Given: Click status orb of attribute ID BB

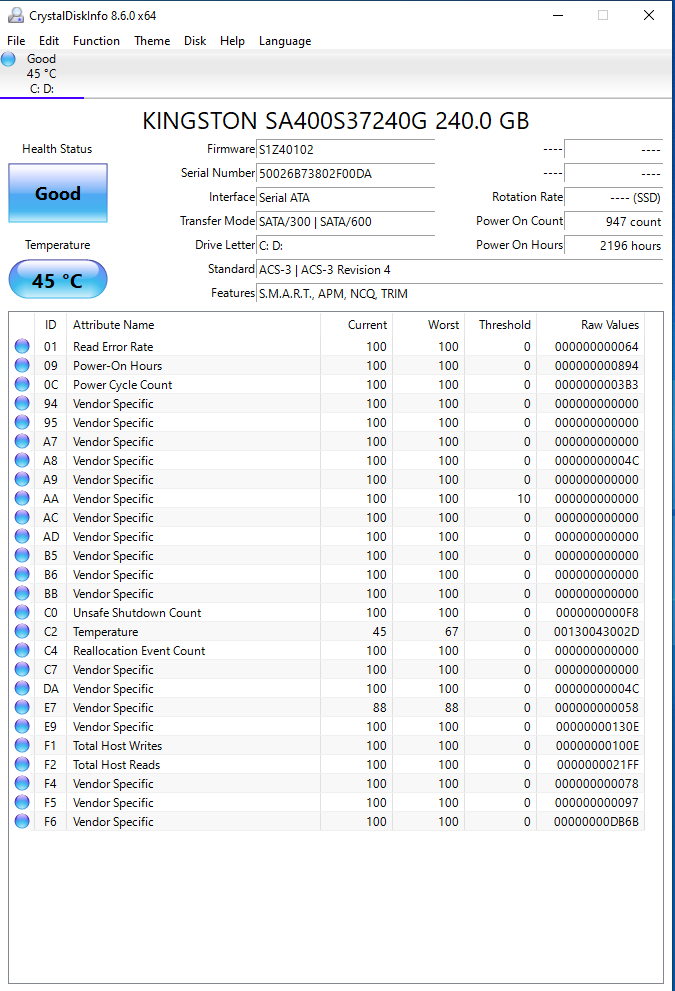Looking at the screenshot, I should point(22,593).
